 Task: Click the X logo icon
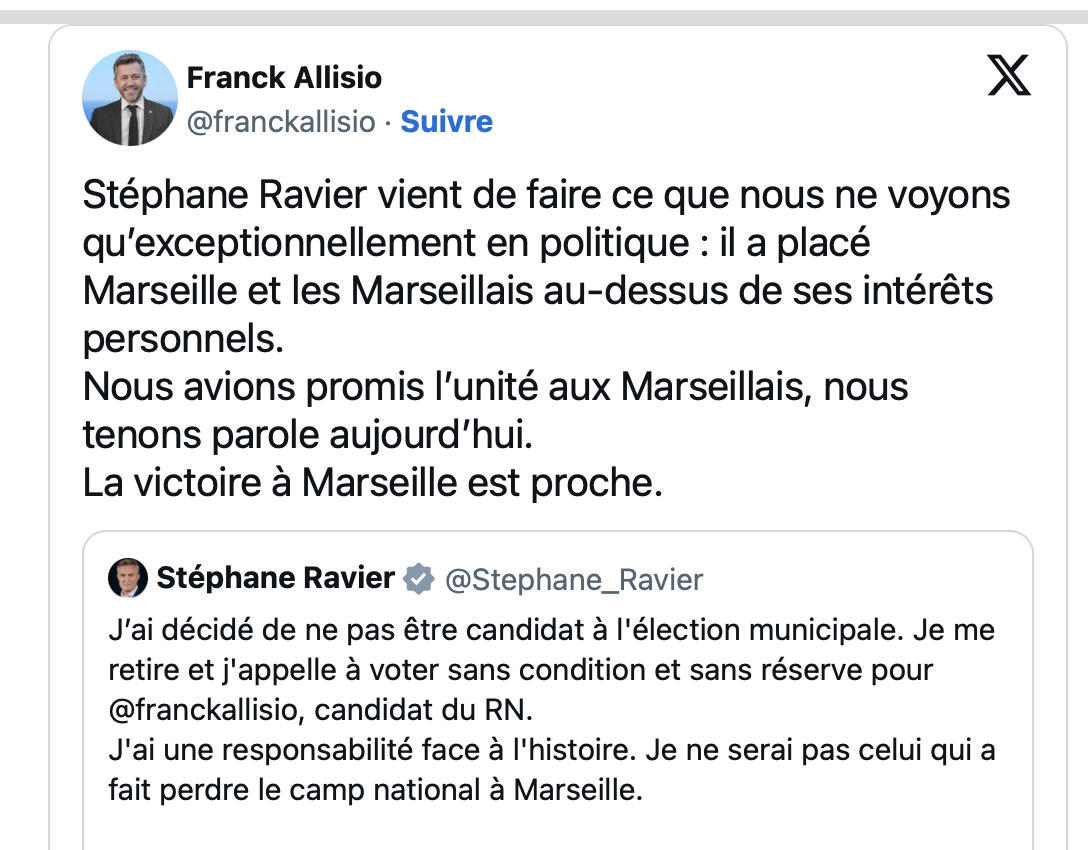(1009, 77)
